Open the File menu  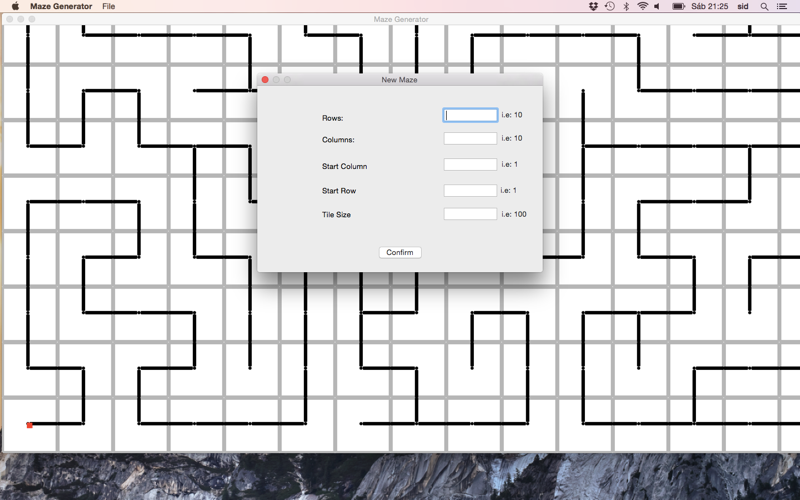click(x=108, y=6)
